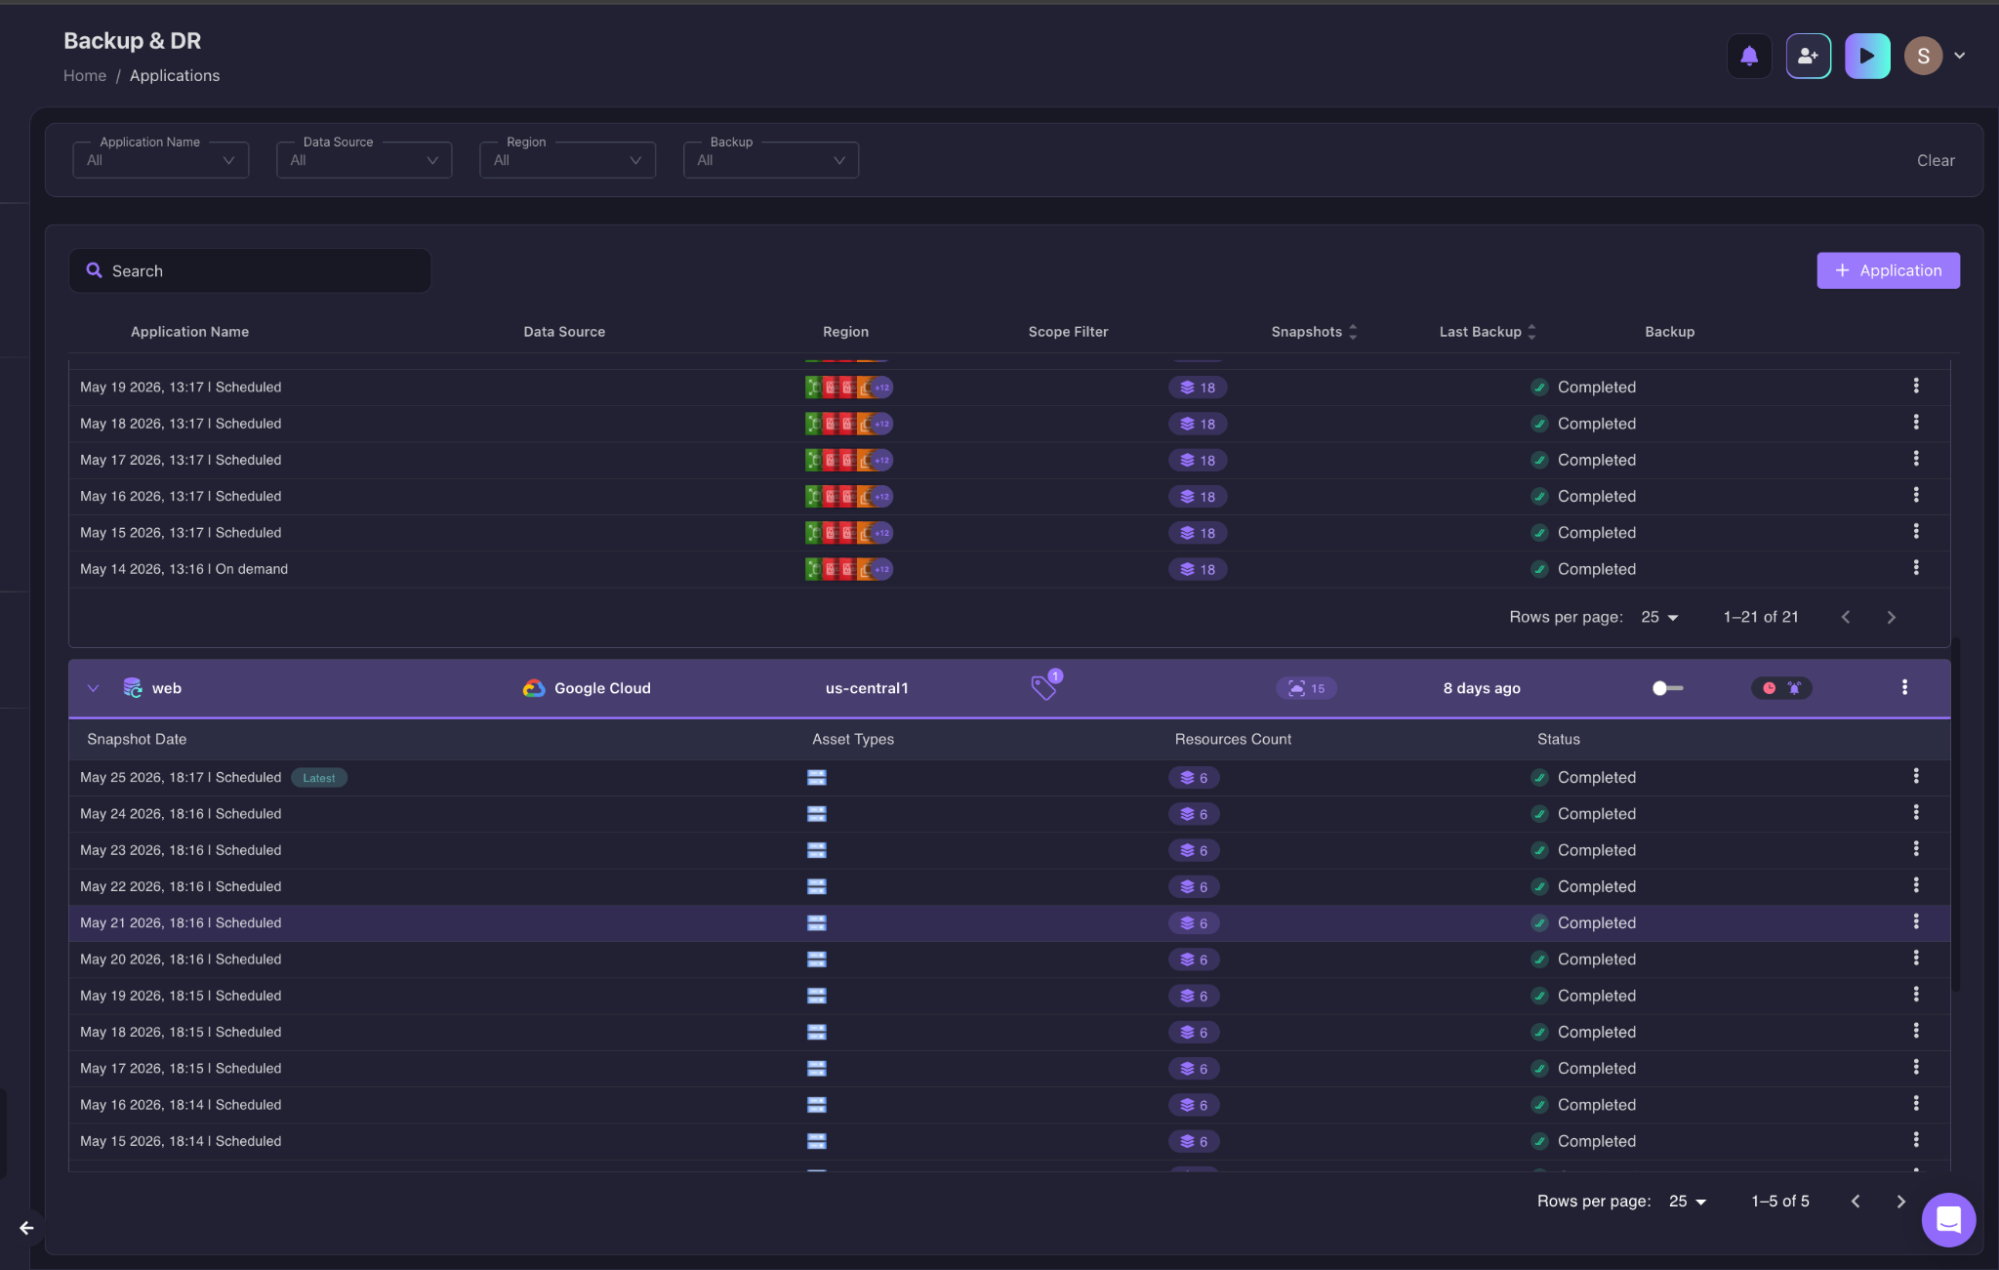
Task: Click the snapshots count badge 15 for web
Action: [1306, 688]
